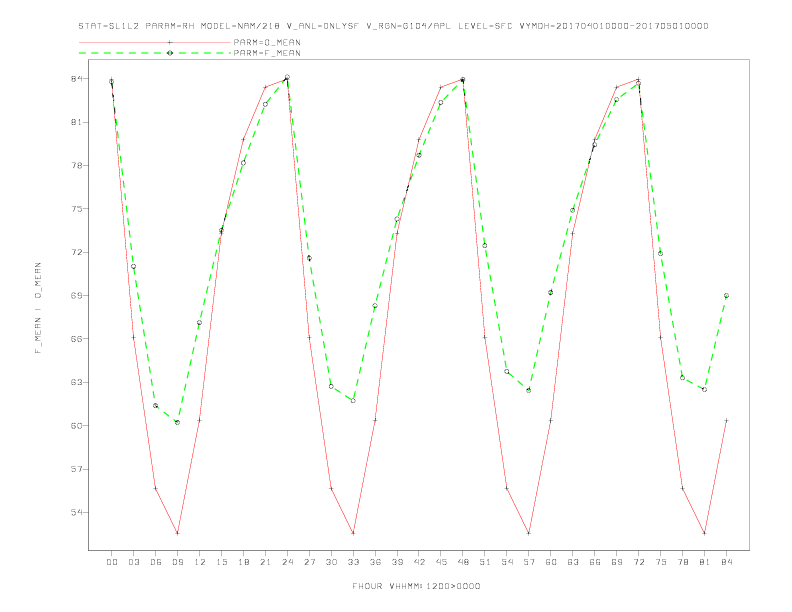Click y-axis tick label 84
This screenshot has width=792, height=612.
[77, 79]
